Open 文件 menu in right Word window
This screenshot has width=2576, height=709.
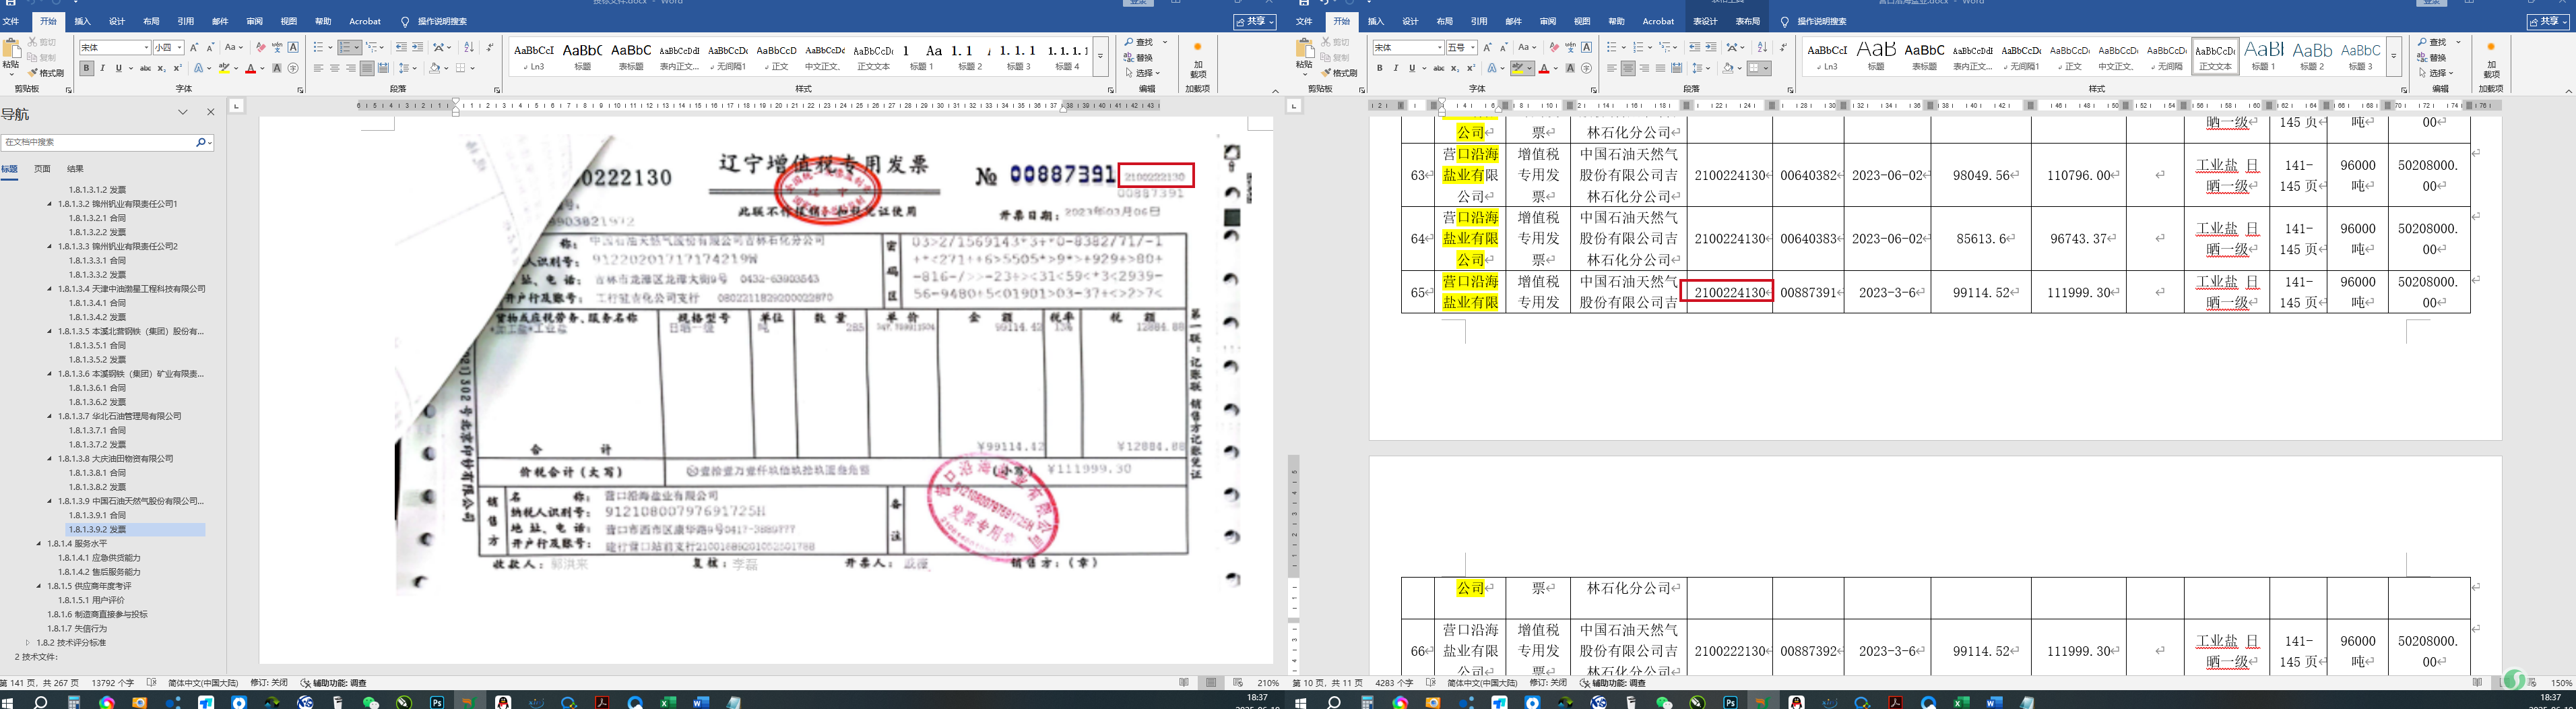(1304, 21)
